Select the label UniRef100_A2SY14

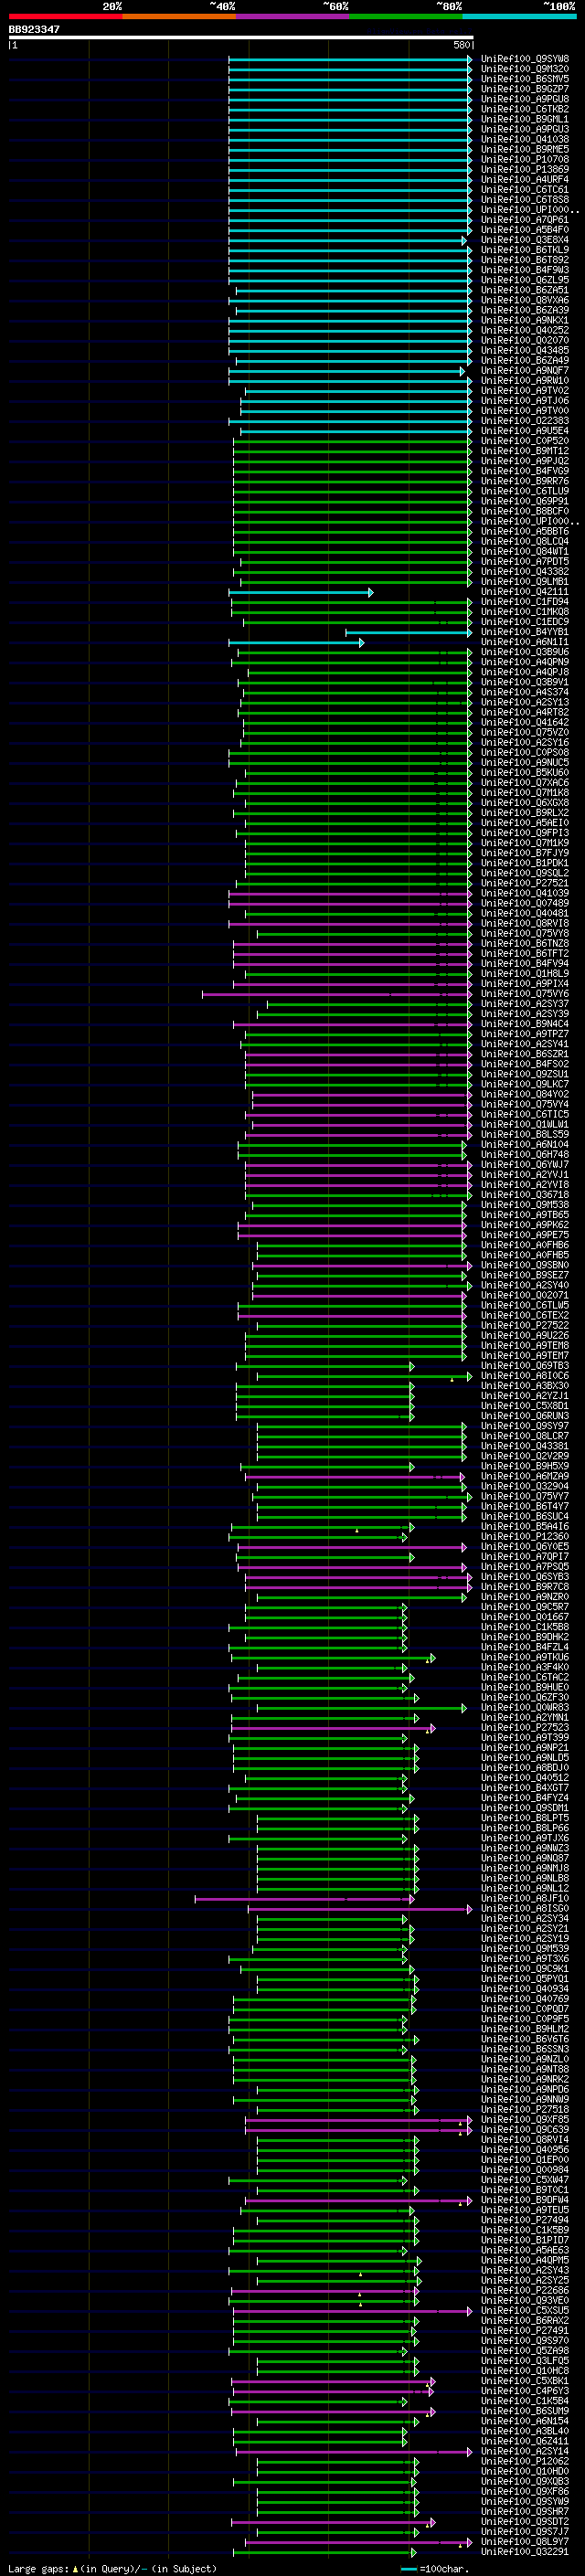(525, 2452)
